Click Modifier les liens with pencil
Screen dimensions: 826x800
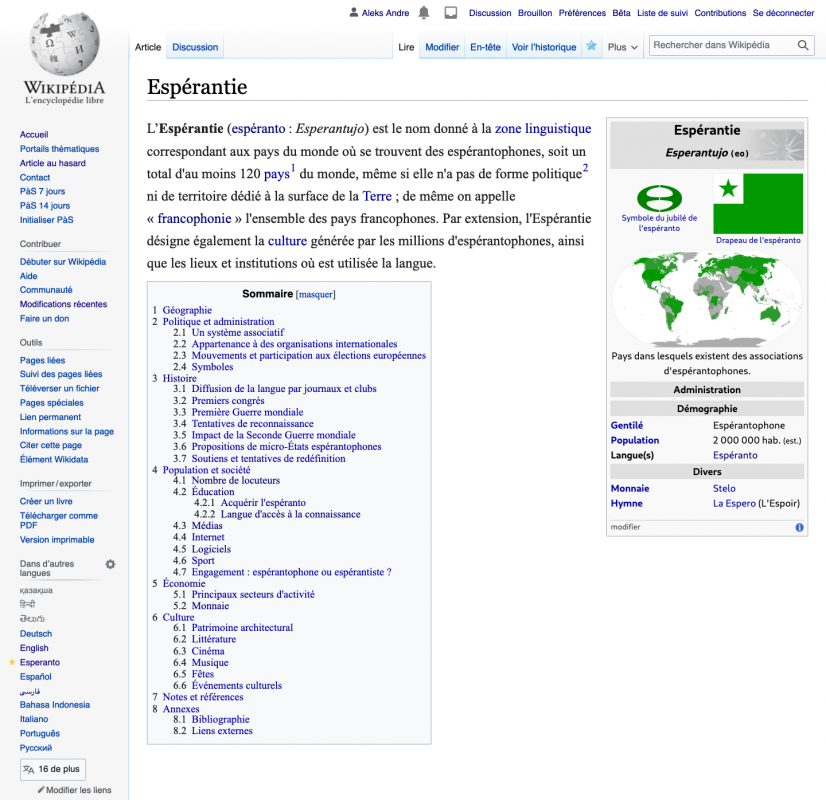click(74, 790)
